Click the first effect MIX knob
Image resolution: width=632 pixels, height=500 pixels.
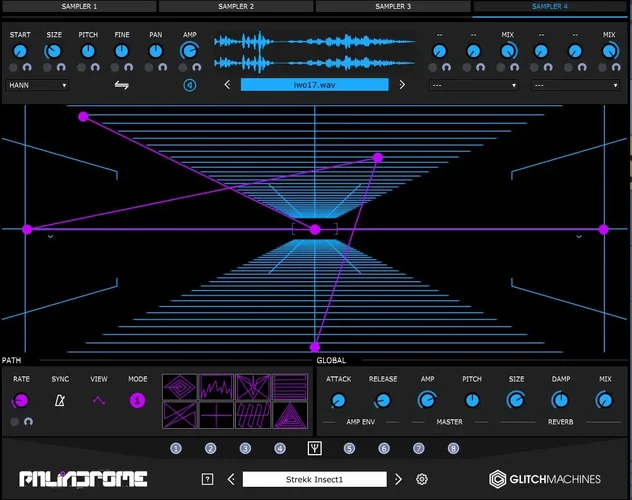coord(508,51)
